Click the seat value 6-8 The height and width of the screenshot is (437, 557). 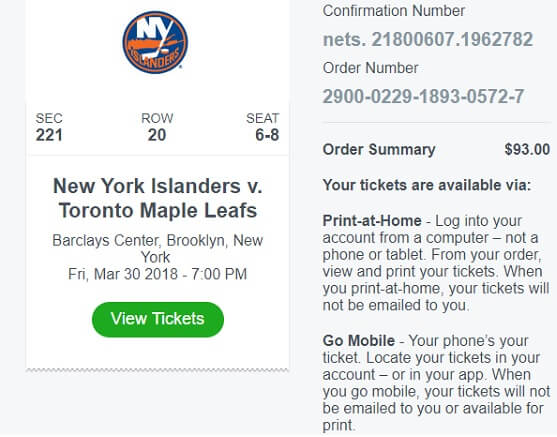267,135
